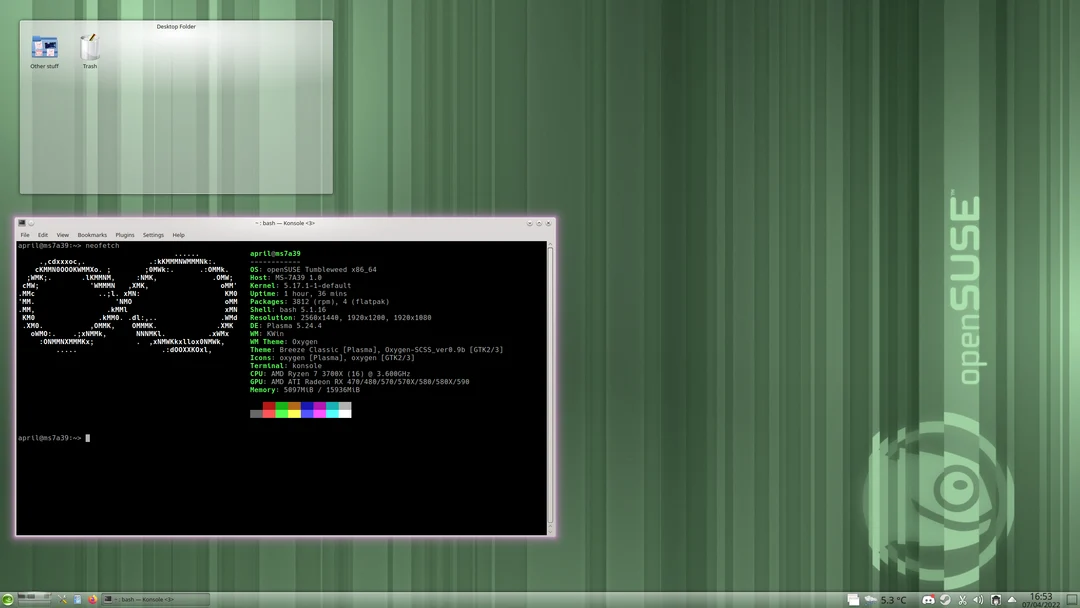Open the Plugins menu in Konsole
The height and width of the screenshot is (608, 1080).
(124, 234)
